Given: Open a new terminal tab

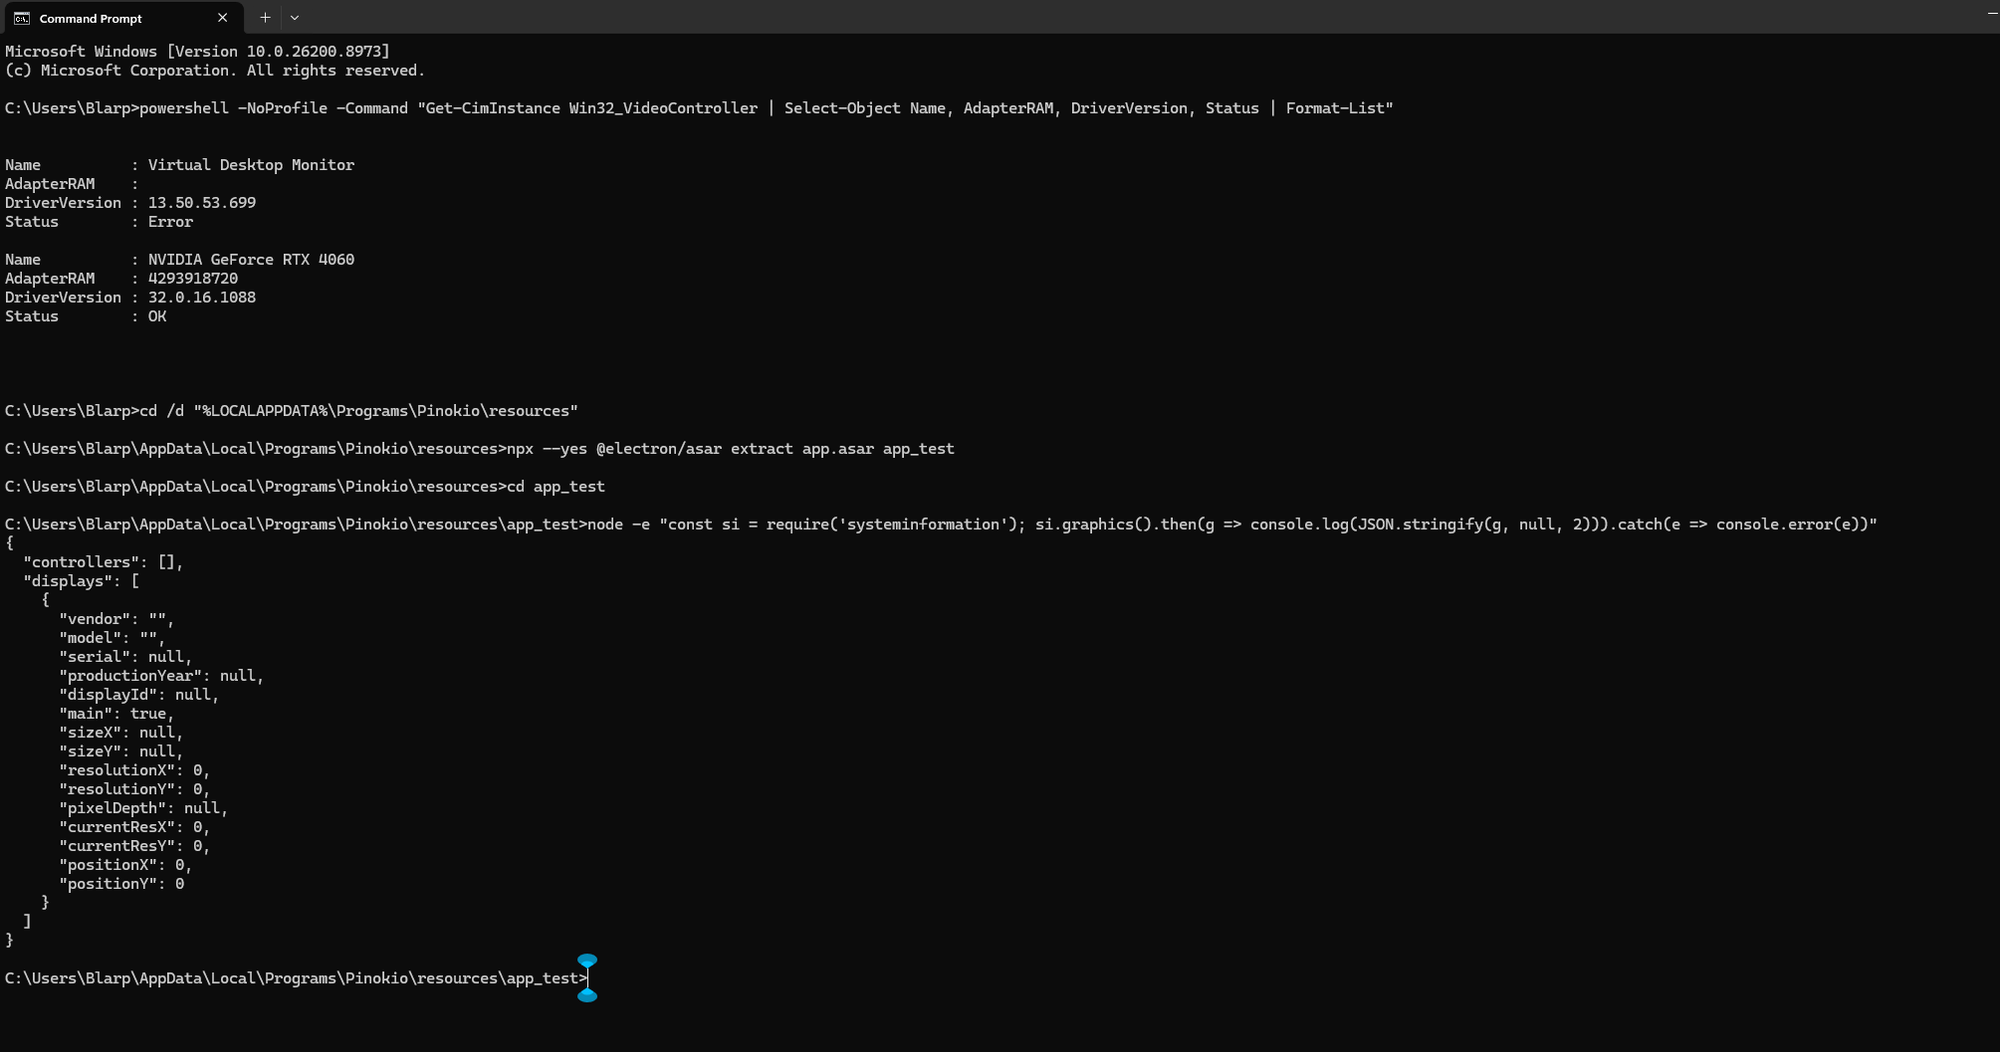Looking at the screenshot, I should [265, 18].
